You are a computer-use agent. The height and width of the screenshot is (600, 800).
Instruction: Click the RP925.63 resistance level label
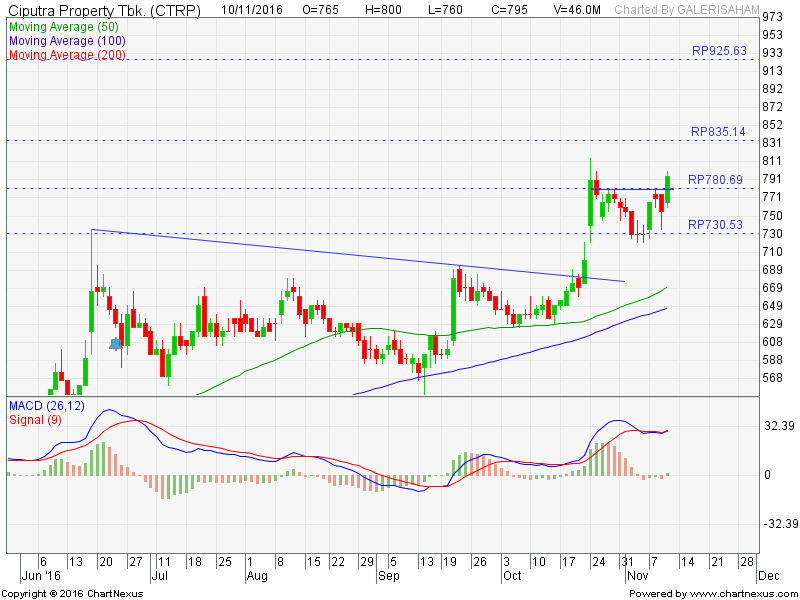(719, 51)
